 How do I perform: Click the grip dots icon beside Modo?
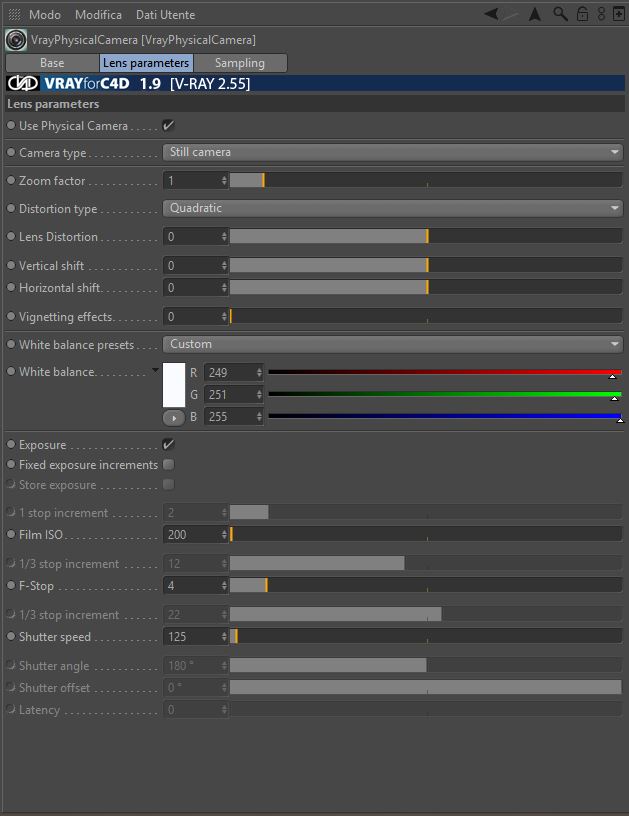point(15,15)
